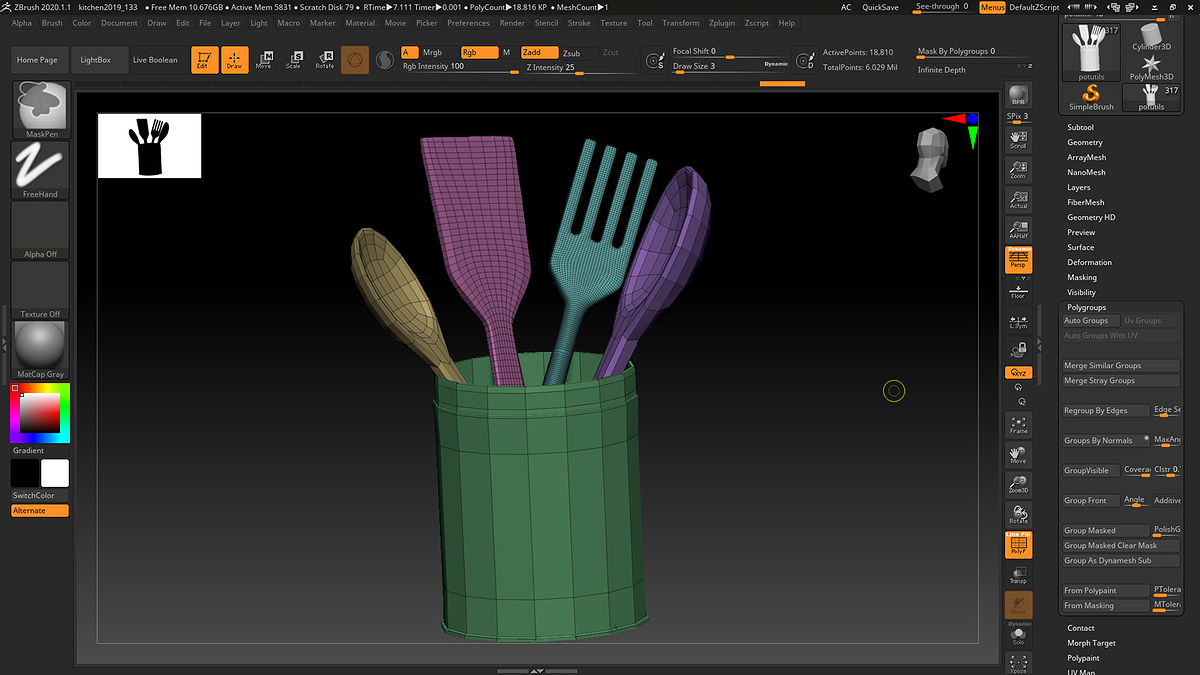This screenshot has width=1200, height=675.
Task: Click the Auto Groups button
Action: [x=1090, y=320]
